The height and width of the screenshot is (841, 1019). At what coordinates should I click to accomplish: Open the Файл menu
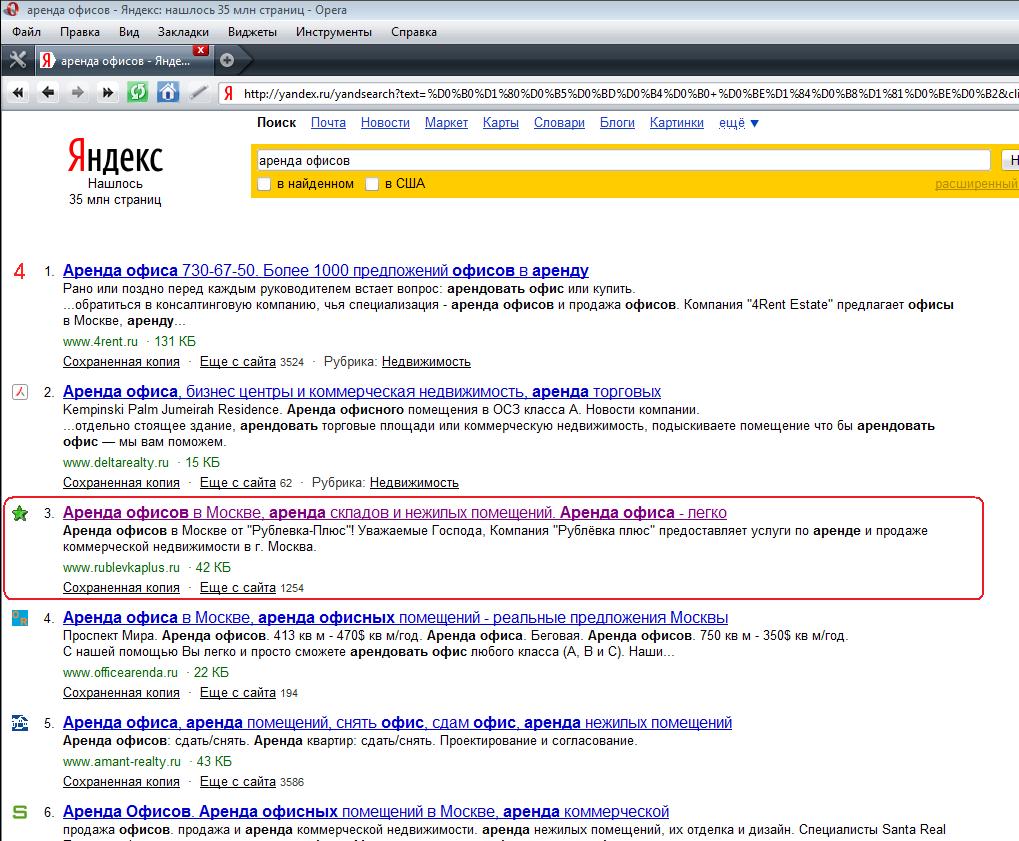pos(26,32)
